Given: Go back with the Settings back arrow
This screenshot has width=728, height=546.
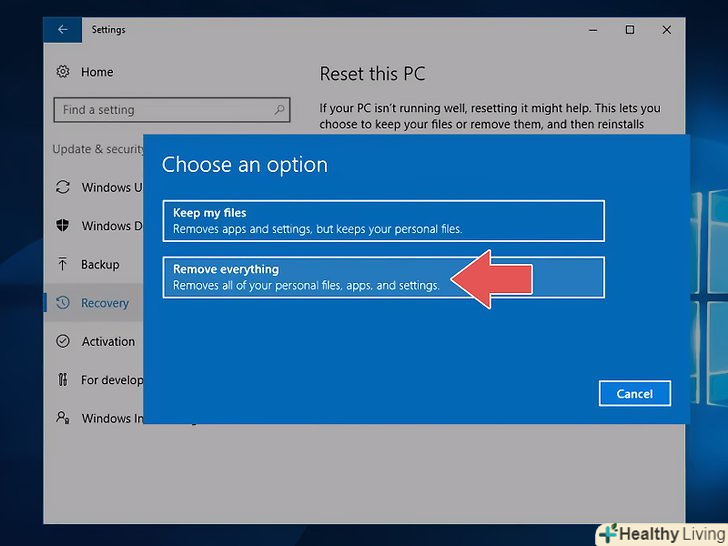Looking at the screenshot, I should click(63, 30).
